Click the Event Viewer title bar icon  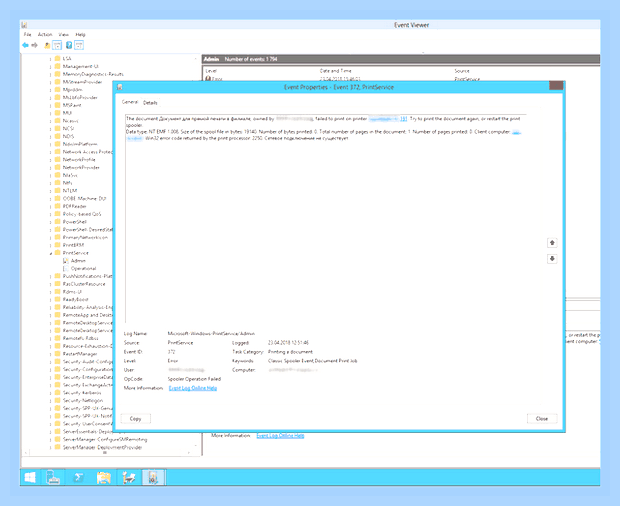coord(25,25)
